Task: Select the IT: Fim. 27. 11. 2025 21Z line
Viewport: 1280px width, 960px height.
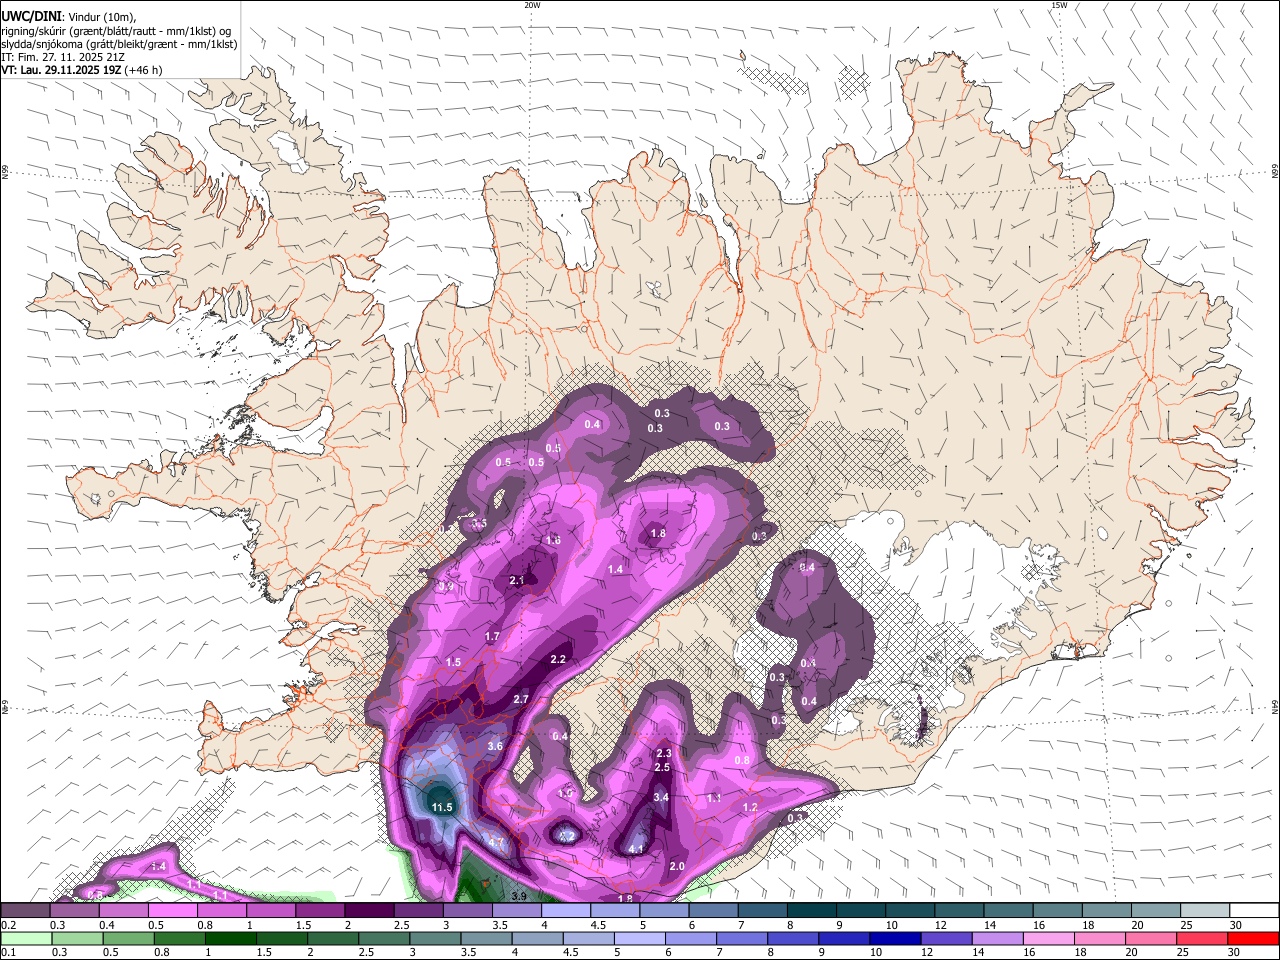Action: click(63, 57)
